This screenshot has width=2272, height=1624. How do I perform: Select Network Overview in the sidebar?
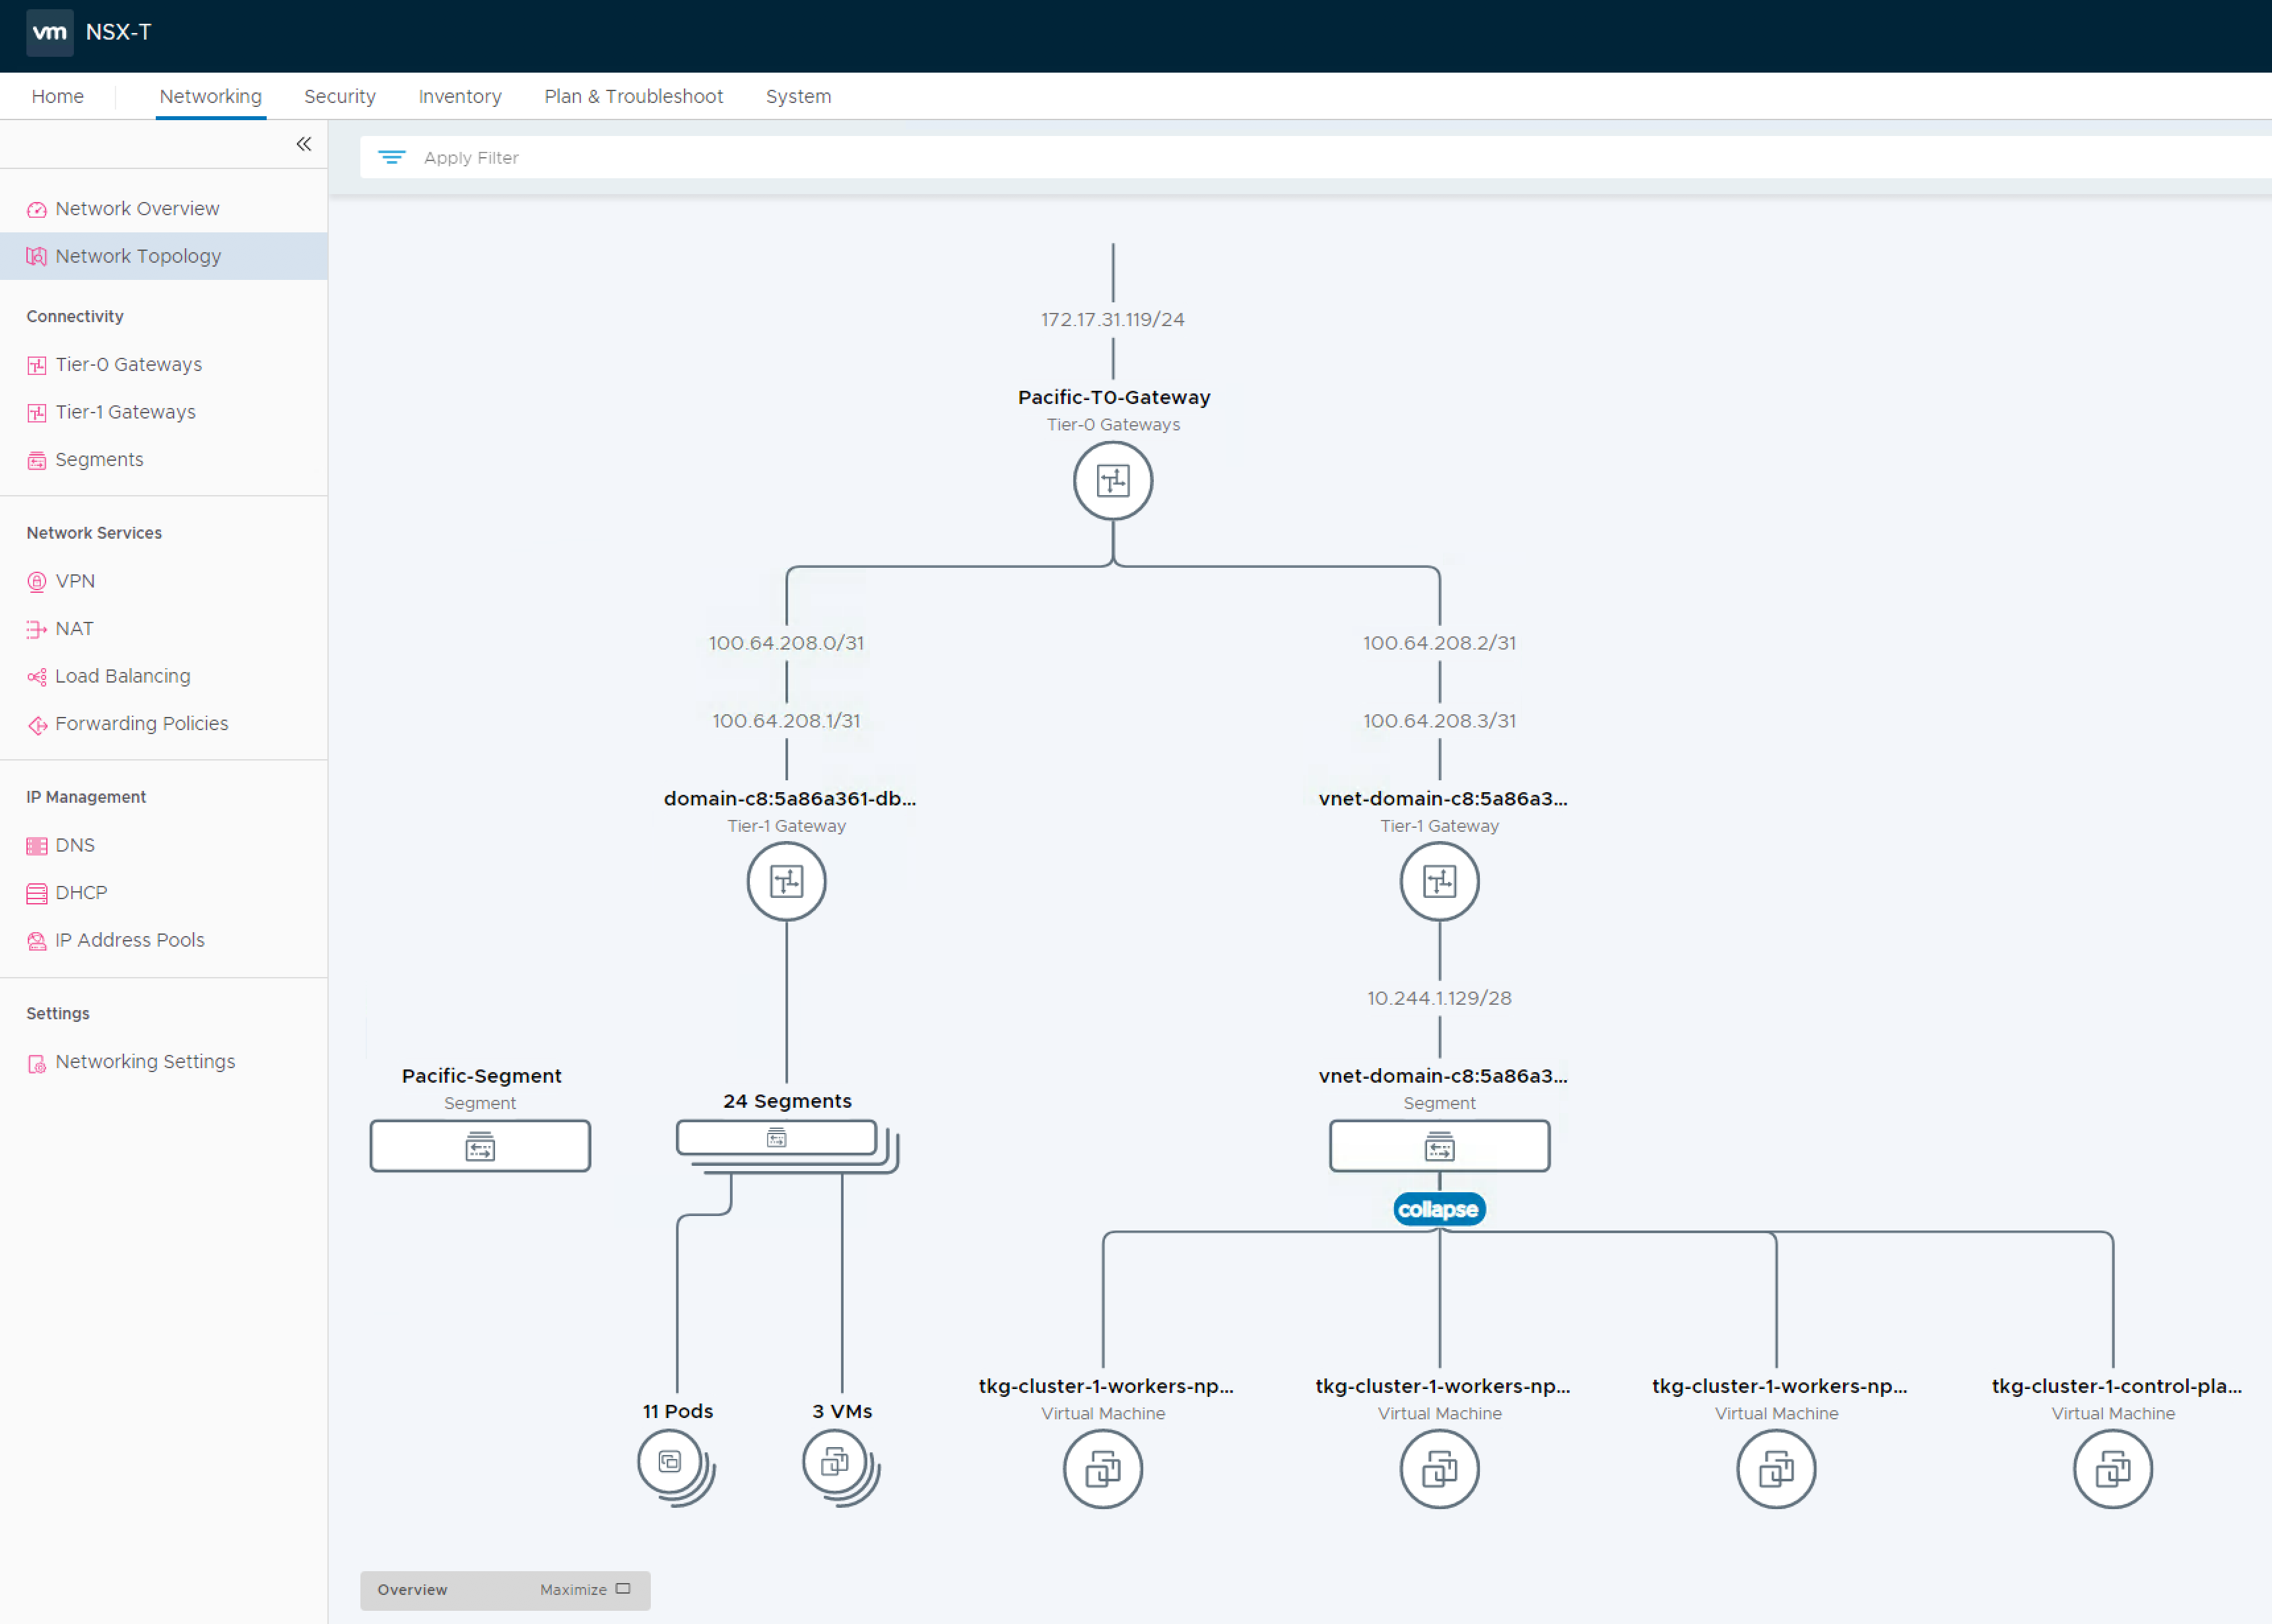pos(137,208)
